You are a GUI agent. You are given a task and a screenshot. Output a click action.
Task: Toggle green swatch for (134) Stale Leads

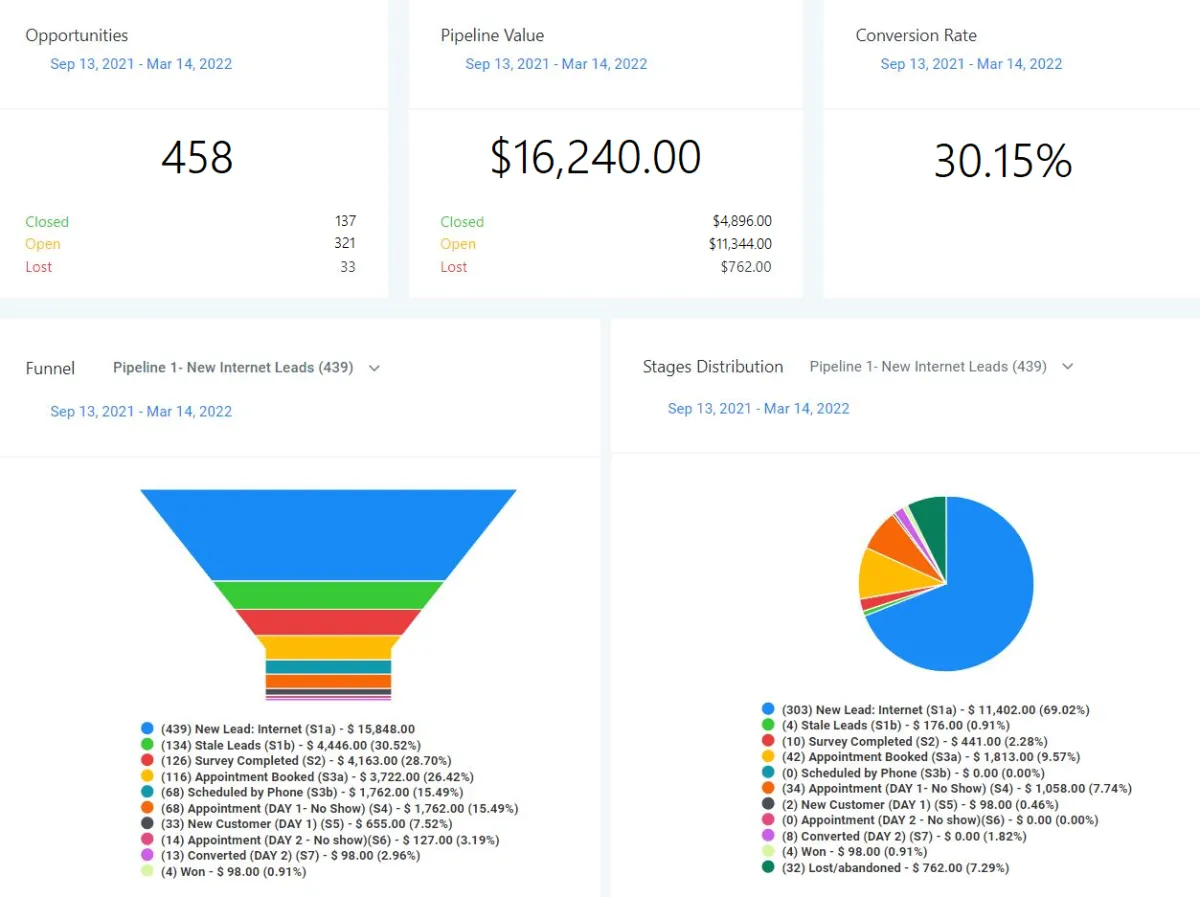148,745
